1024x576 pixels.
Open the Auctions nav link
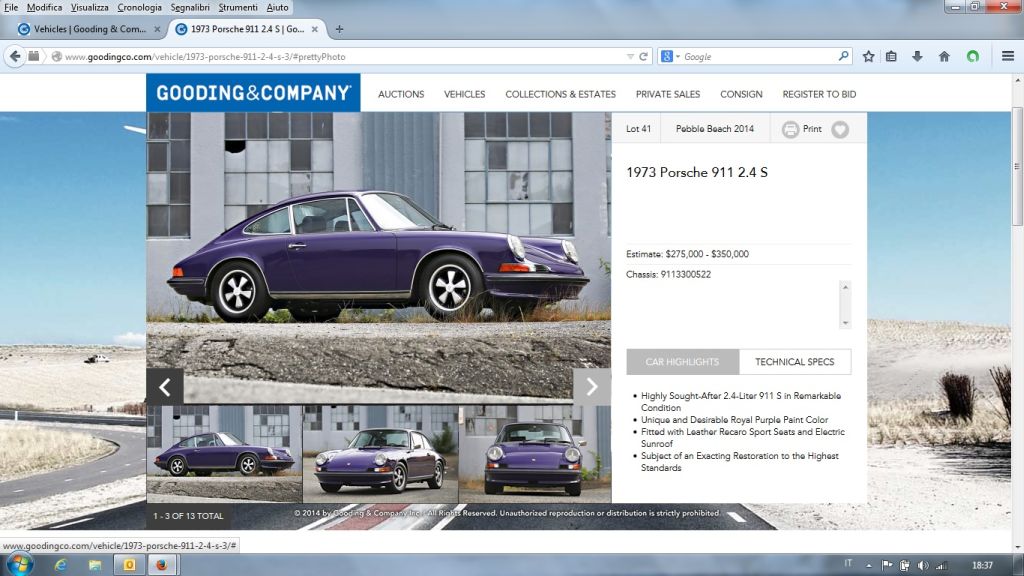pyautogui.click(x=401, y=94)
